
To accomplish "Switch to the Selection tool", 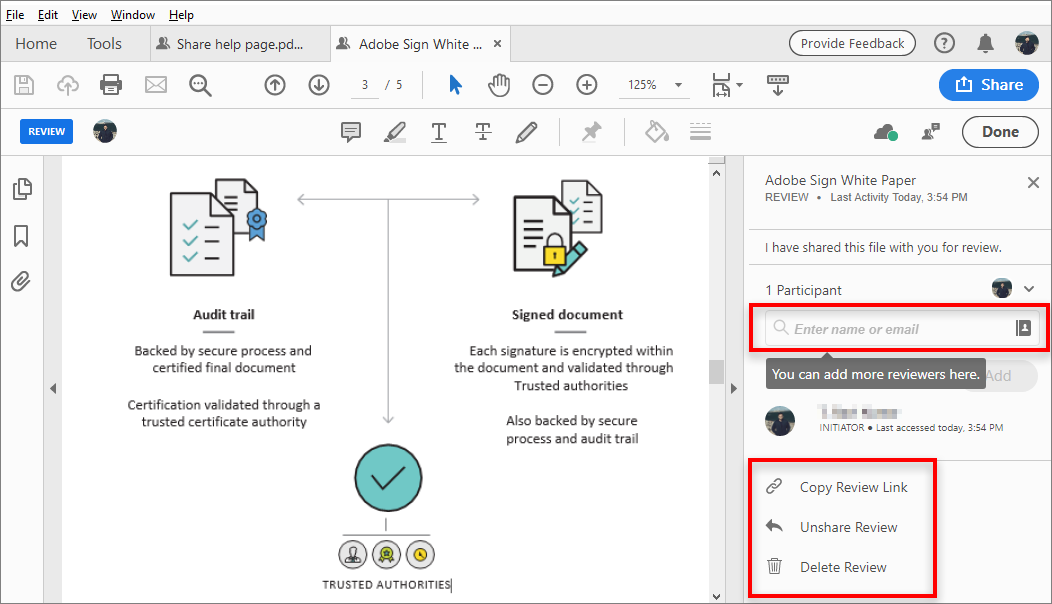I will tap(455, 85).
